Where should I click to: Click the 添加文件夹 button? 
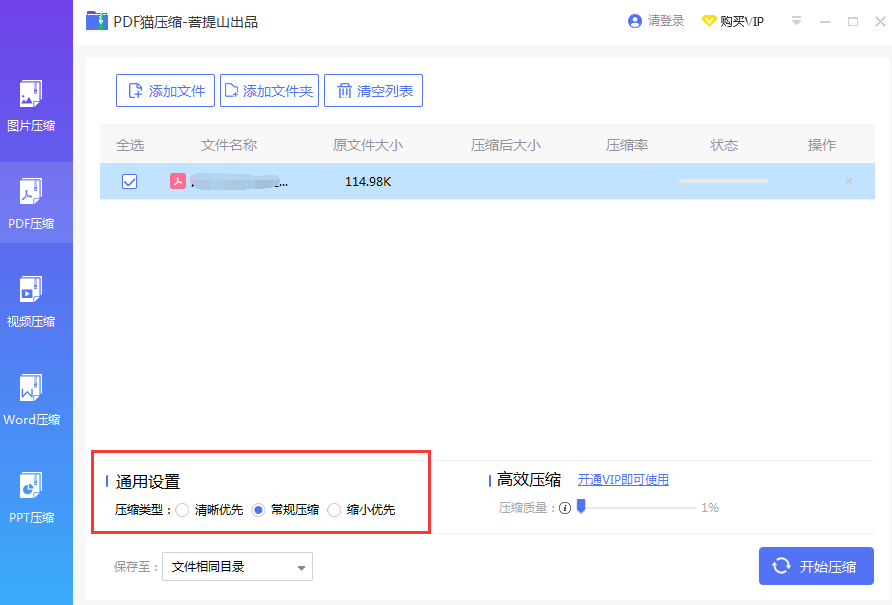[x=270, y=90]
